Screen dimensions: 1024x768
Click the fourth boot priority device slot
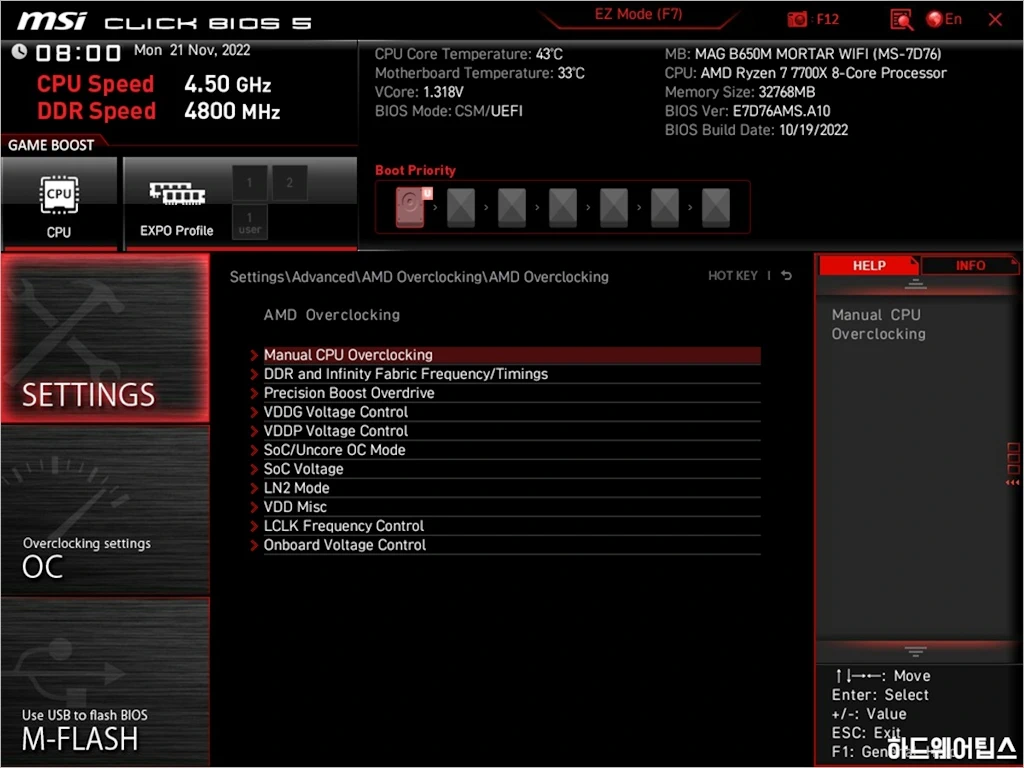(563, 207)
